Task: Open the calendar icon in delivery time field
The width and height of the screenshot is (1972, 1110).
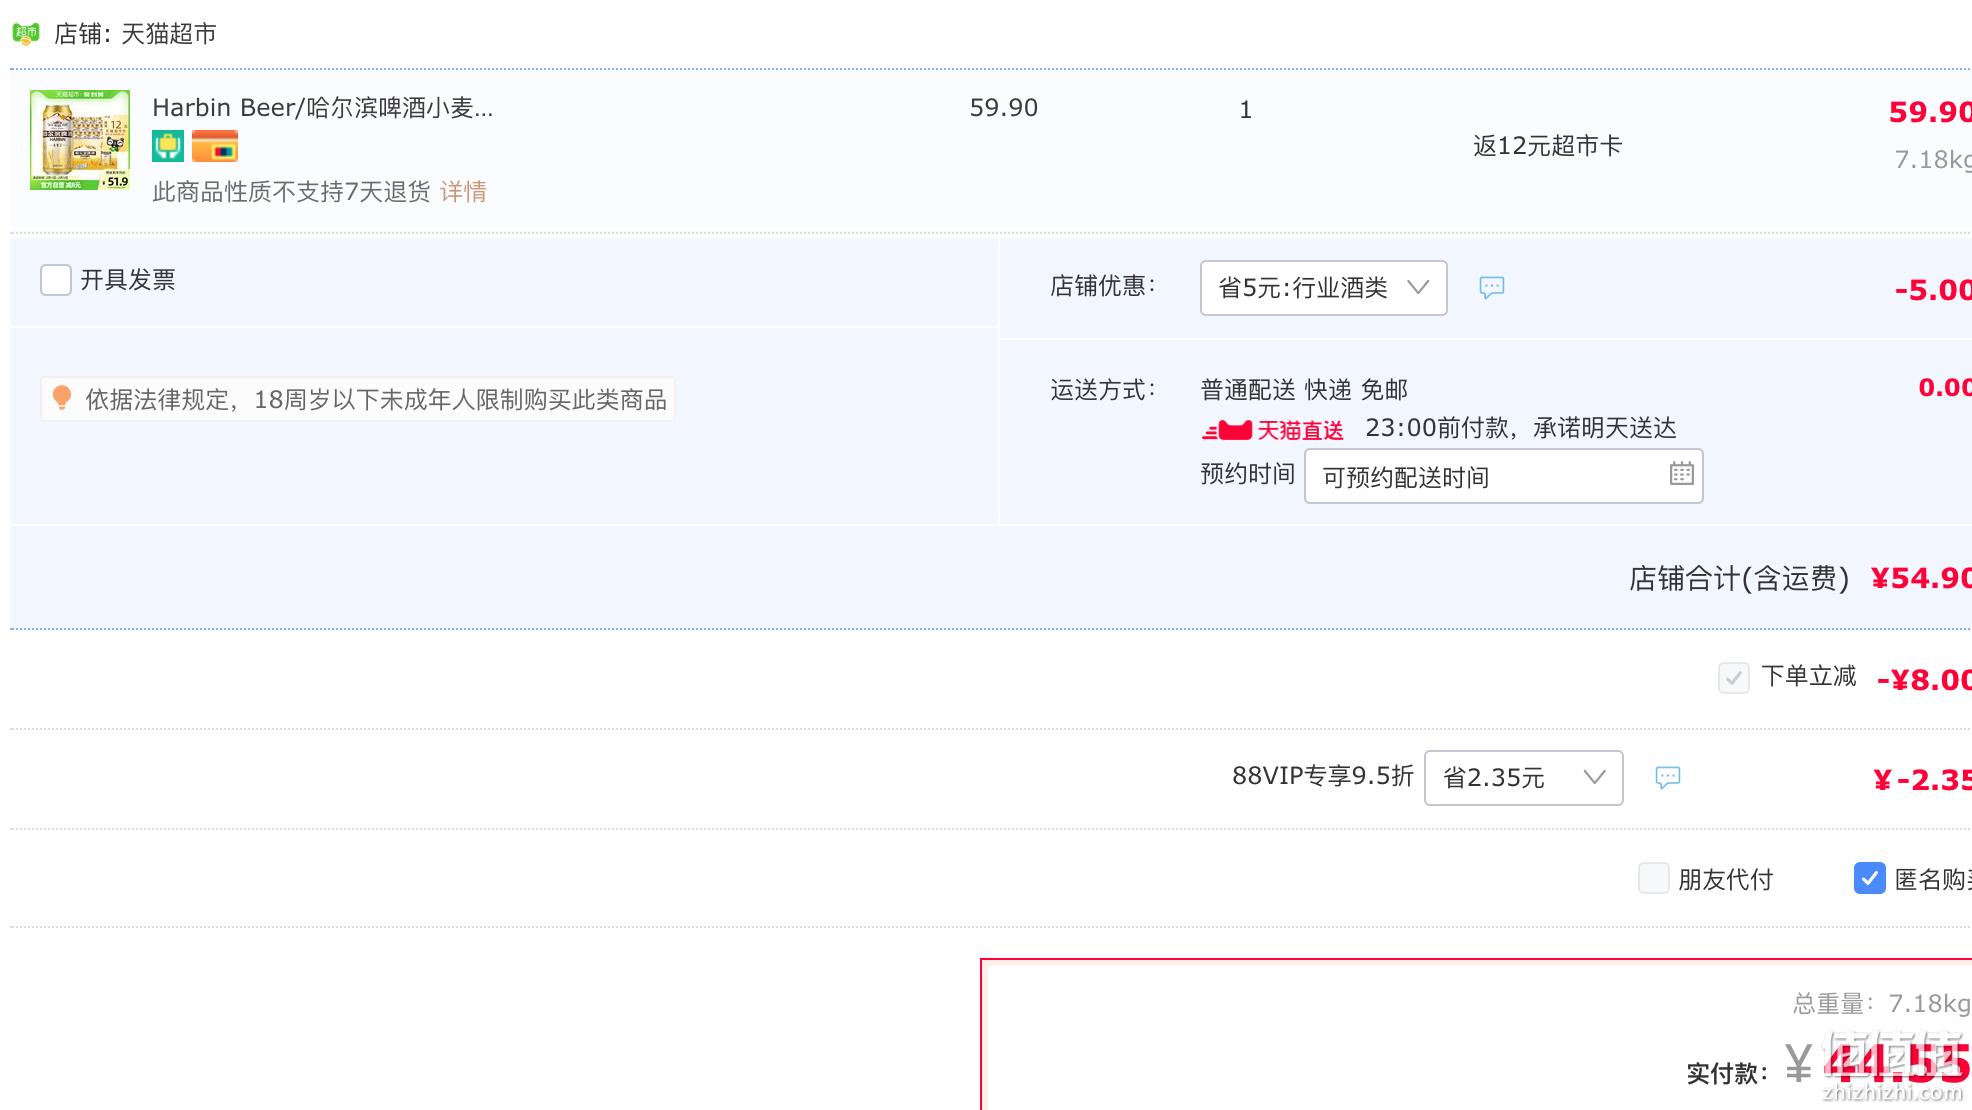Action: [x=1681, y=474]
